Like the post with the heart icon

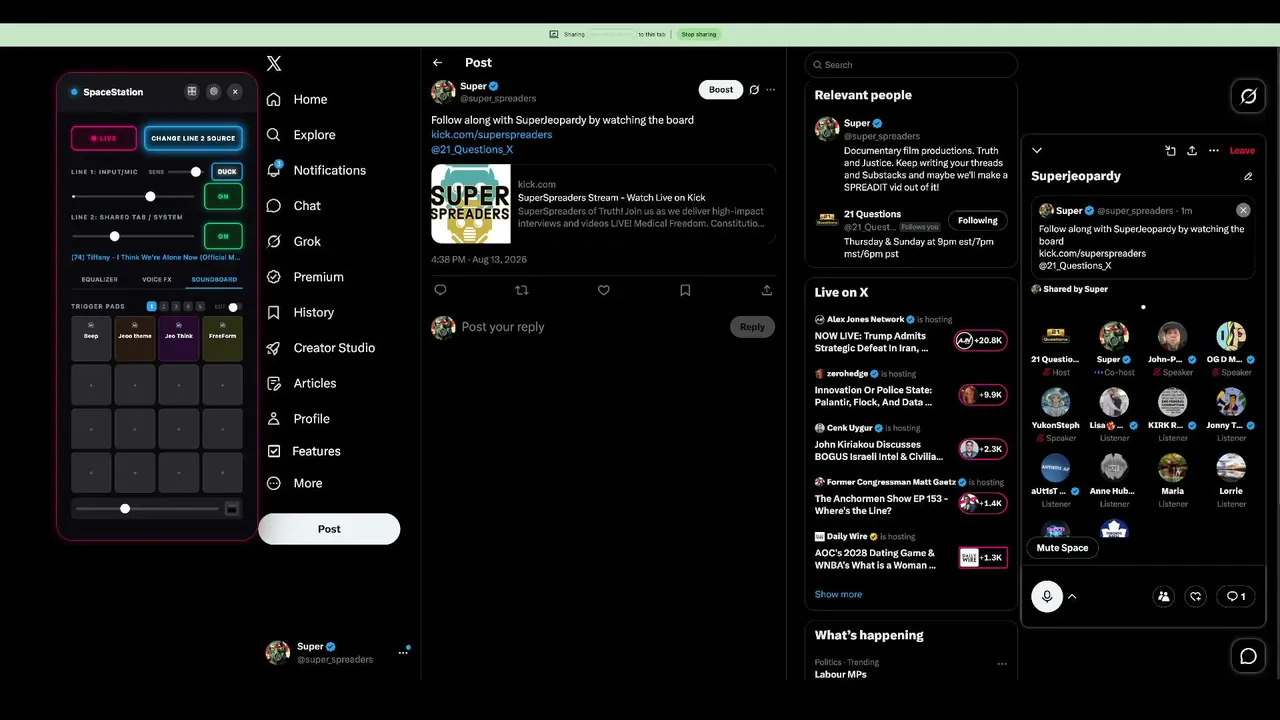click(603, 290)
